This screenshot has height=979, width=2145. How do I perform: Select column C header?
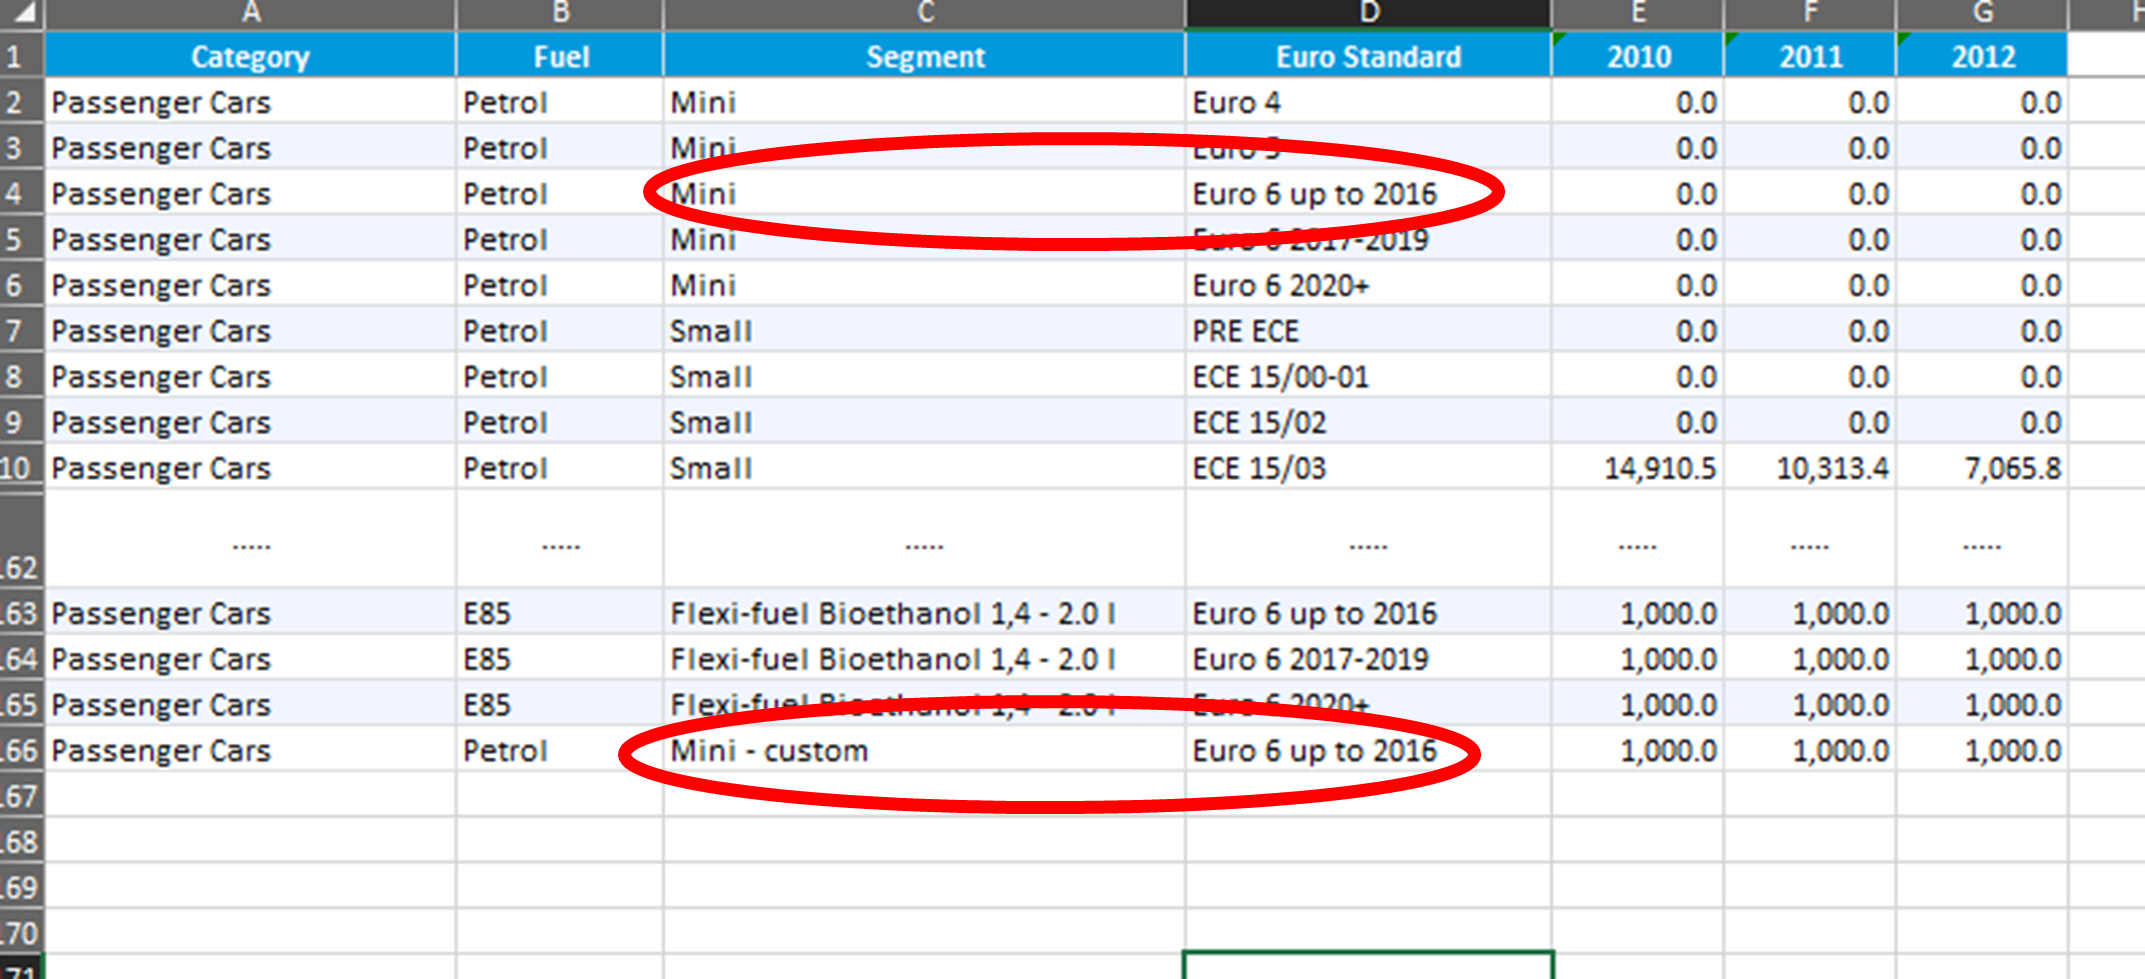[924, 12]
